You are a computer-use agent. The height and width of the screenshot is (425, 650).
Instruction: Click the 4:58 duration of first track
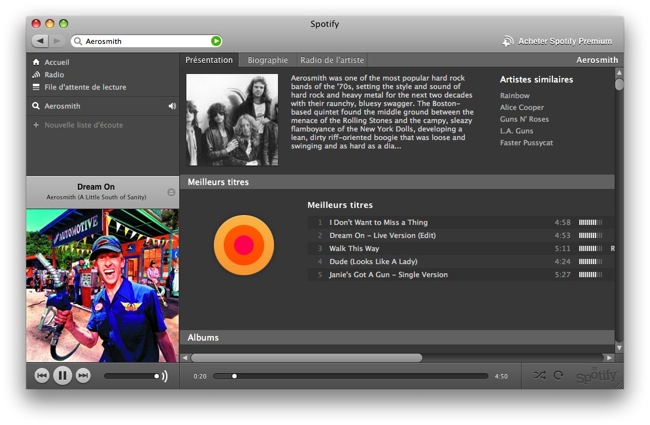(563, 222)
